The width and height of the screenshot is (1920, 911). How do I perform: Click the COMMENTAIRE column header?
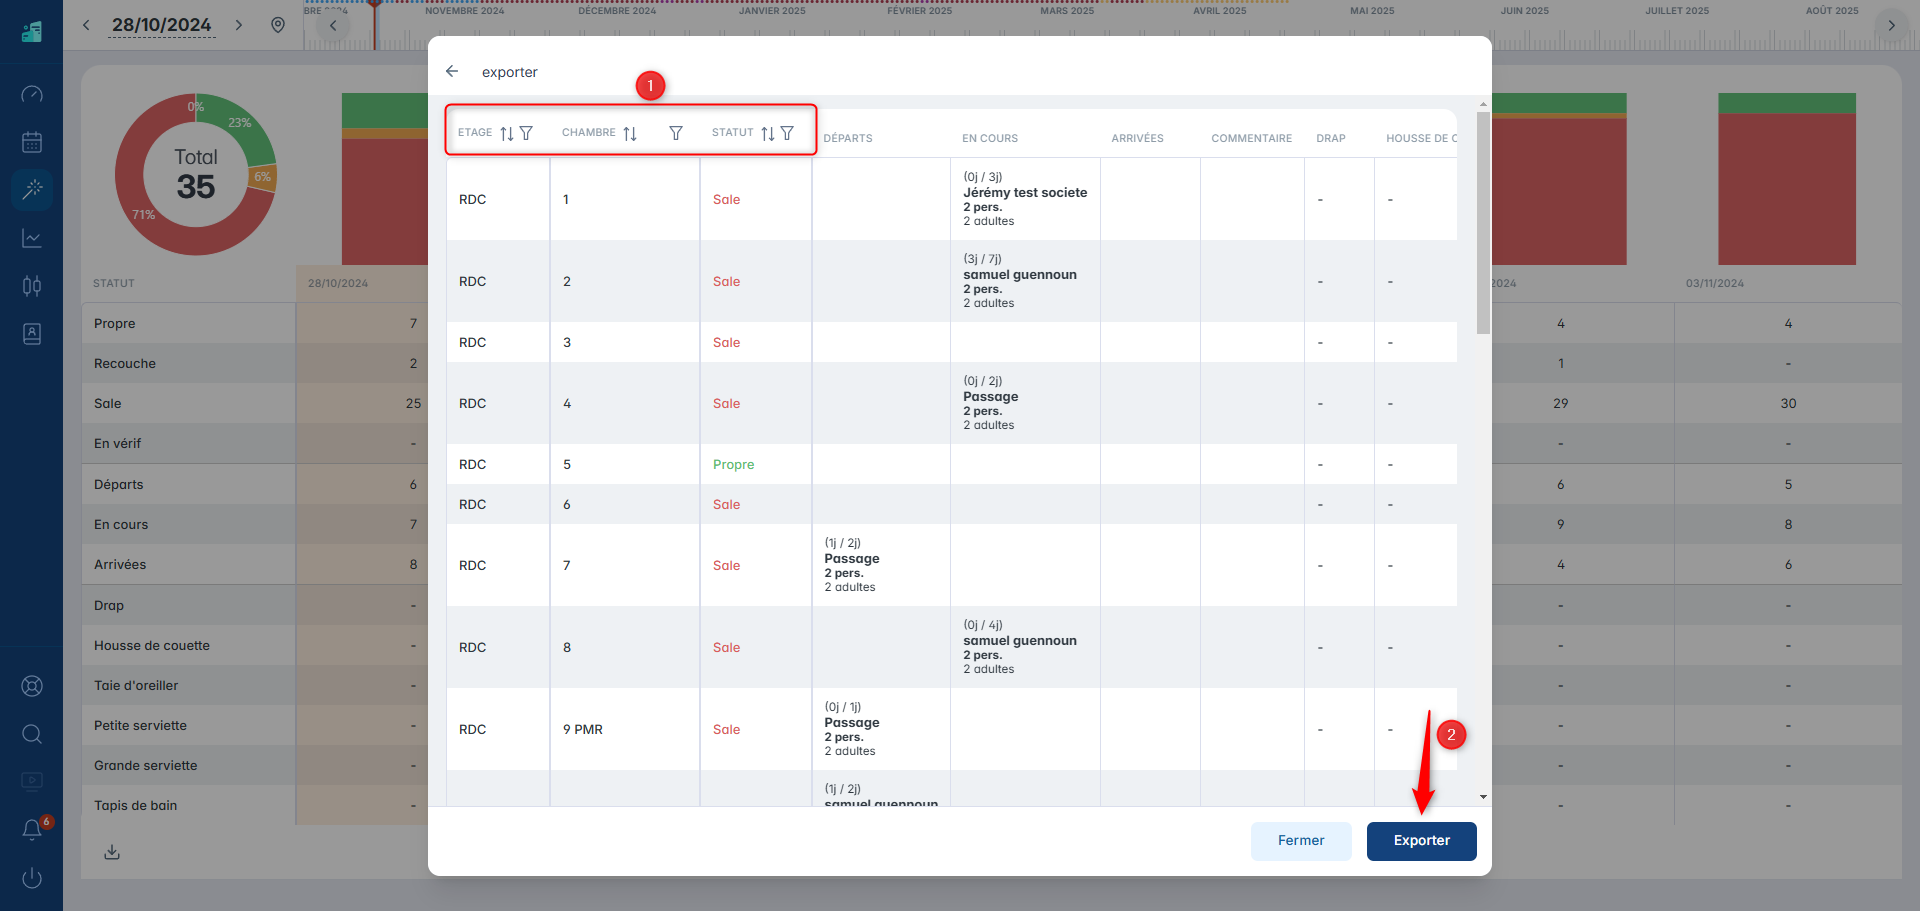pos(1251,138)
